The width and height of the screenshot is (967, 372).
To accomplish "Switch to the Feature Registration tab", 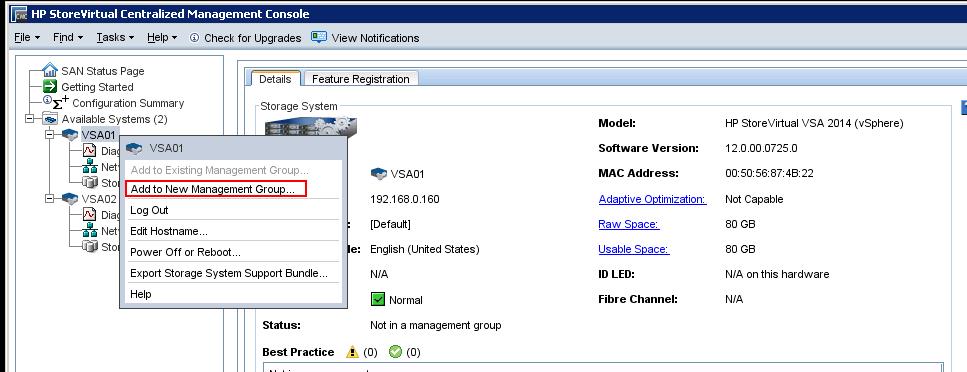I will click(x=361, y=79).
